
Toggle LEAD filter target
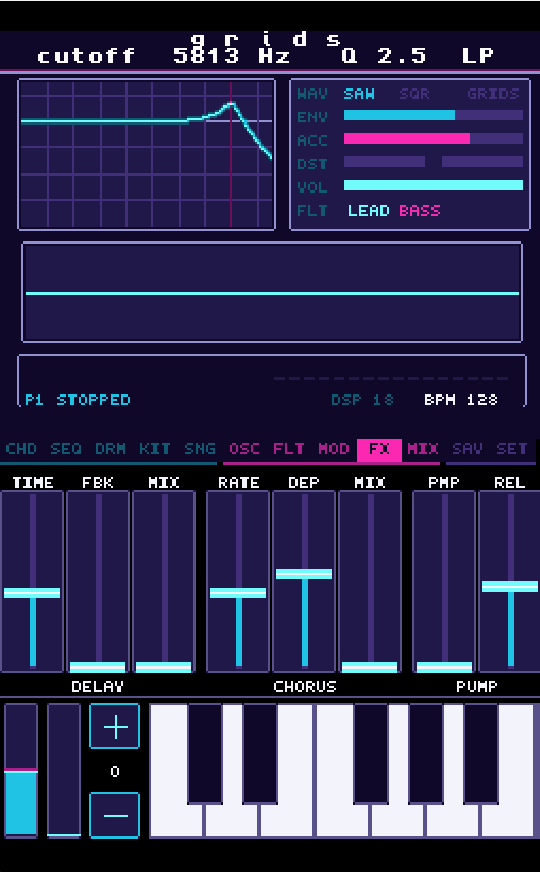point(368,210)
